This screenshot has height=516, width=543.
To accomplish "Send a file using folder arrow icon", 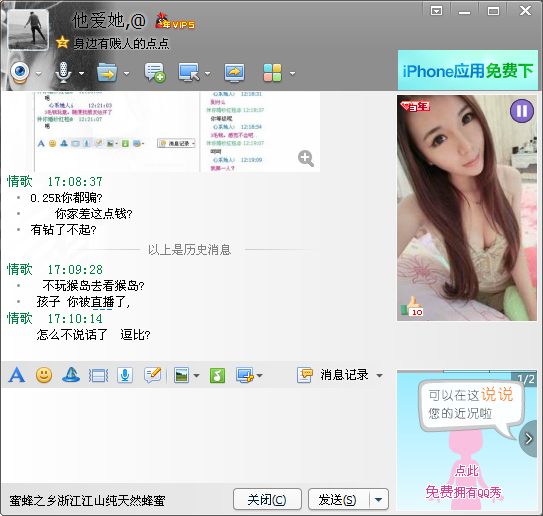I will 107,72.
